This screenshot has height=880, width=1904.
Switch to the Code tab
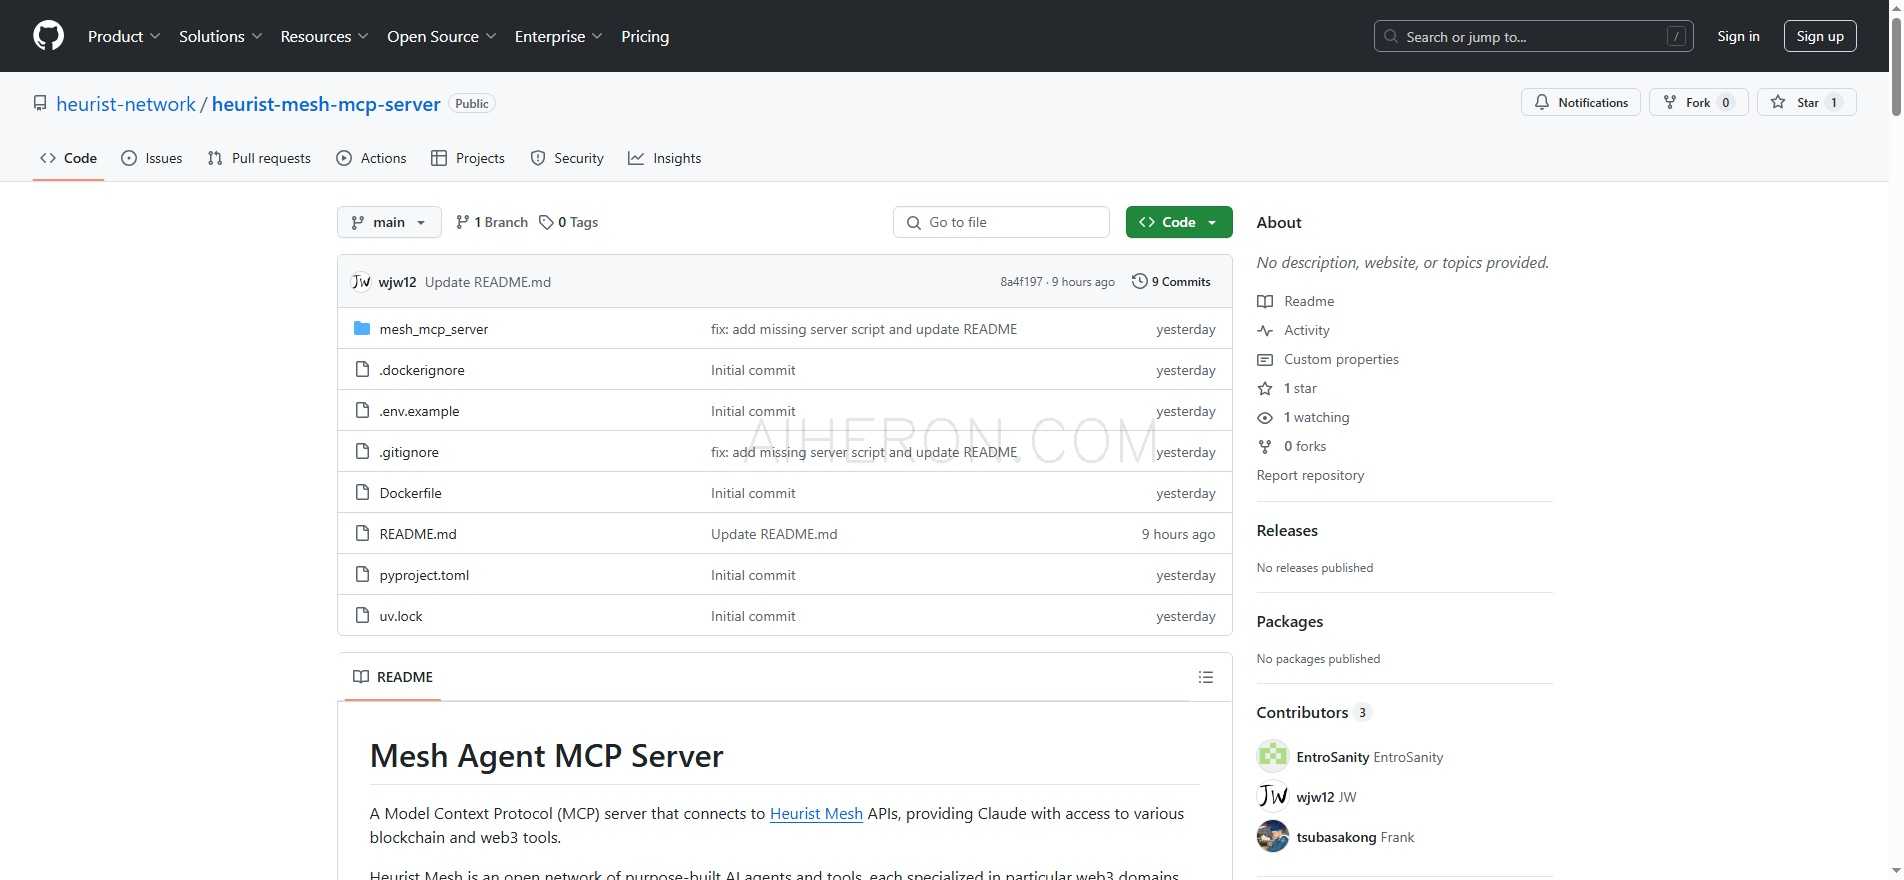point(68,158)
